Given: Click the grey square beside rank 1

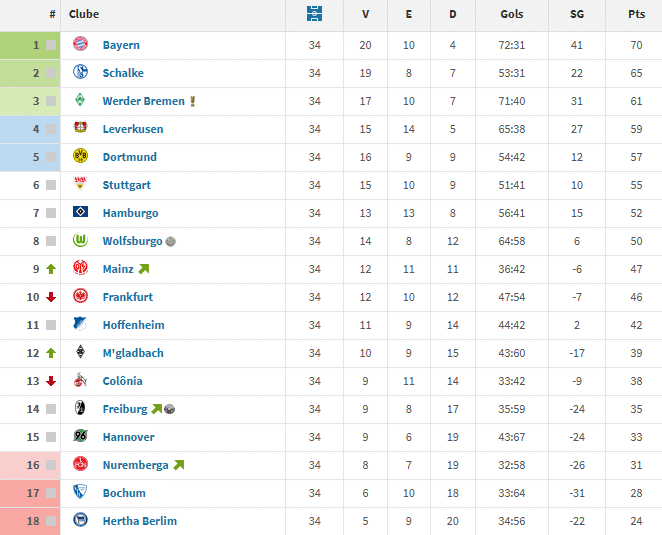Looking at the screenshot, I should (50, 45).
